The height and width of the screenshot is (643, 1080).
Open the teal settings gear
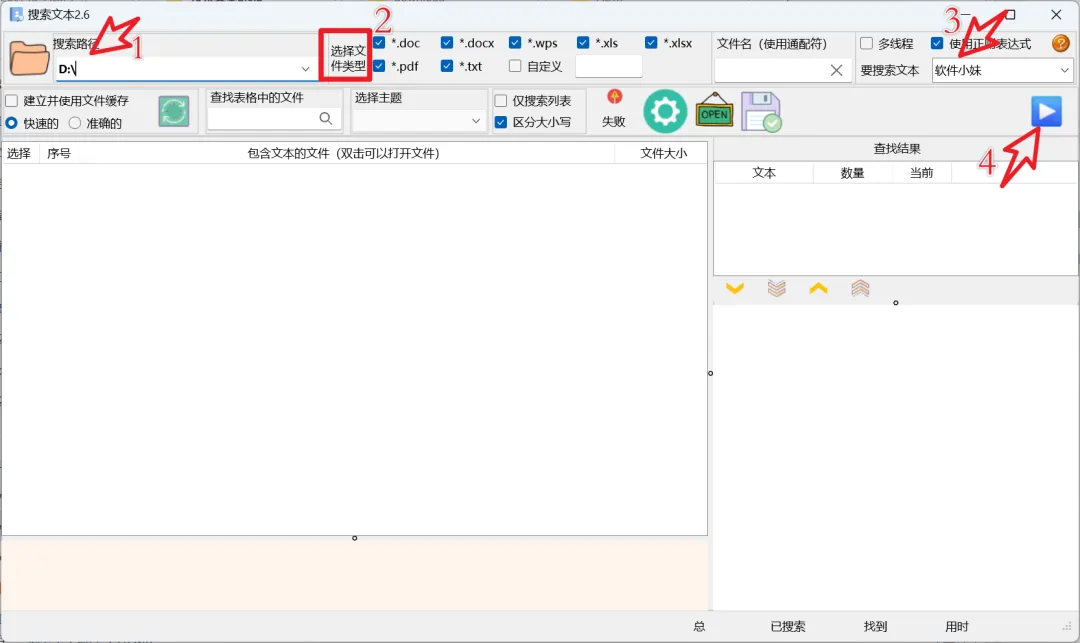(665, 111)
